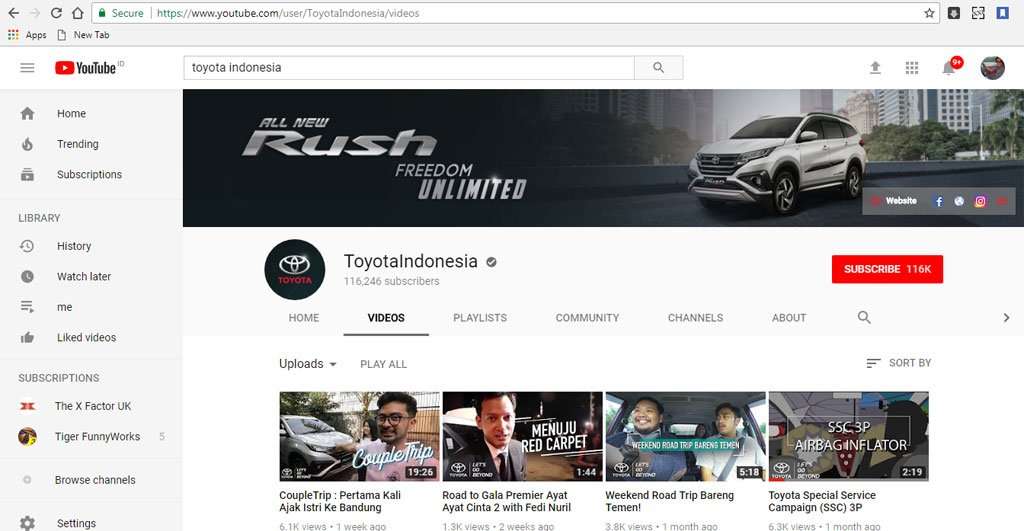Open New Tab bookmark
Viewport: 1024px width, 531px height.
(84, 35)
